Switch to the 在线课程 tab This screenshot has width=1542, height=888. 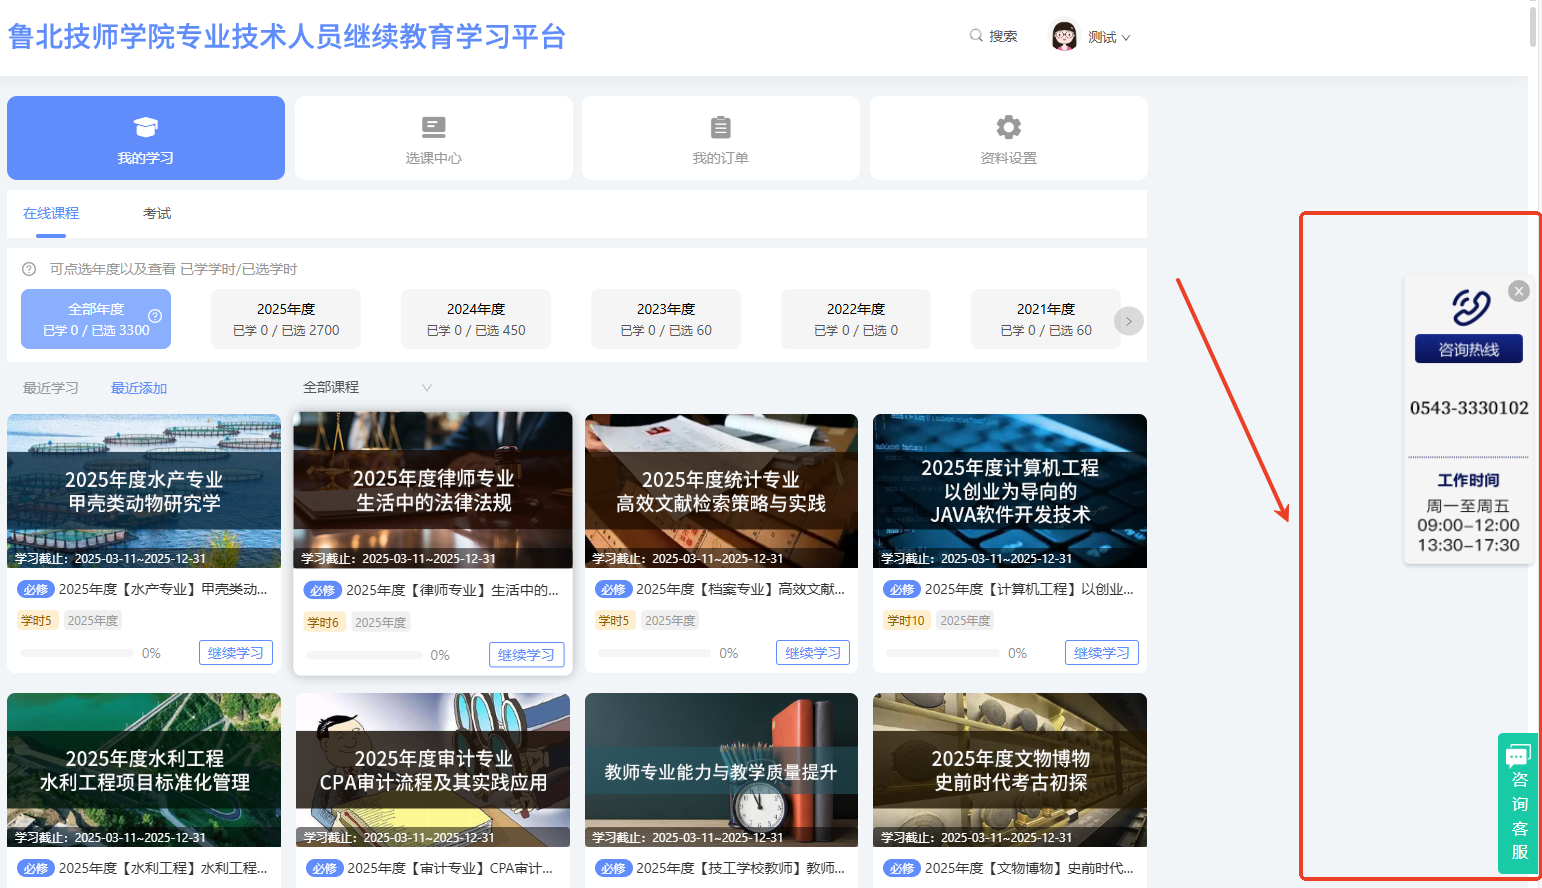point(51,213)
